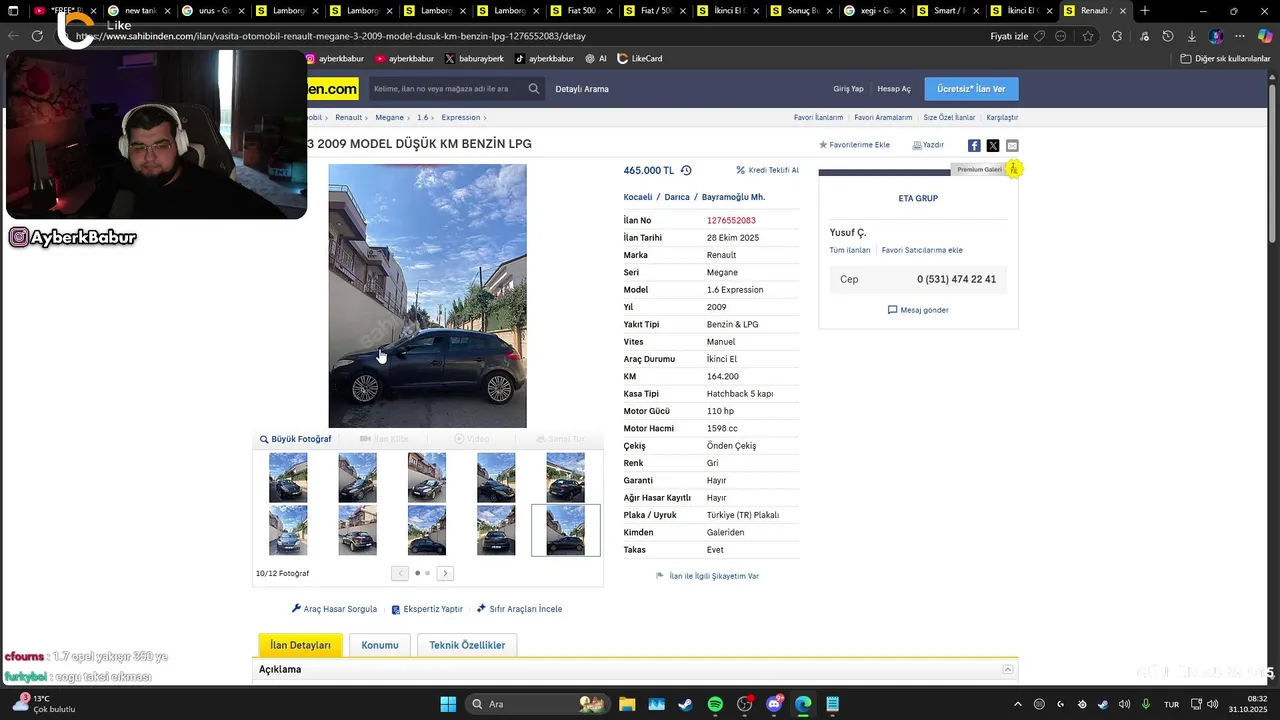Switch to the Konumu tab
The height and width of the screenshot is (720, 1280).
[380, 645]
